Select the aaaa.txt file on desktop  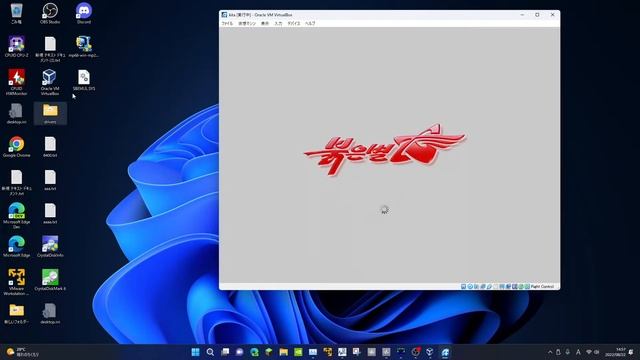click(50, 214)
